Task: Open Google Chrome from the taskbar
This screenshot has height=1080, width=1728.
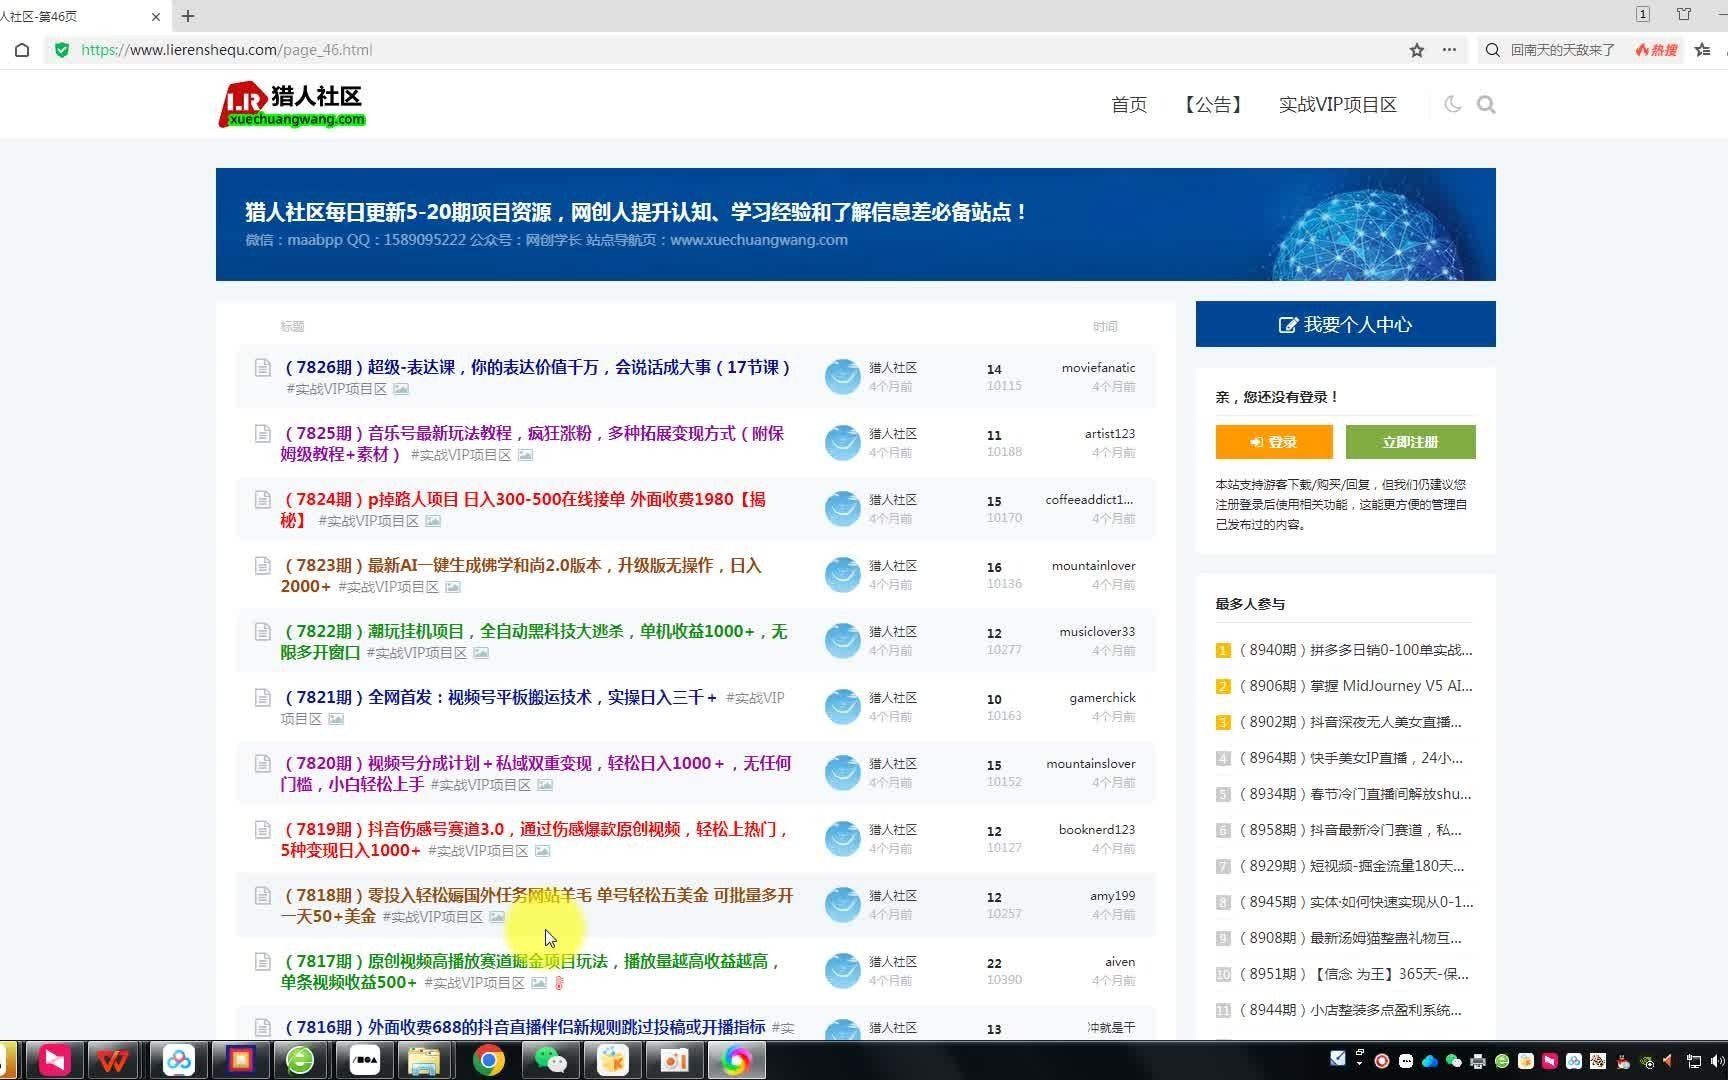Action: [488, 1060]
